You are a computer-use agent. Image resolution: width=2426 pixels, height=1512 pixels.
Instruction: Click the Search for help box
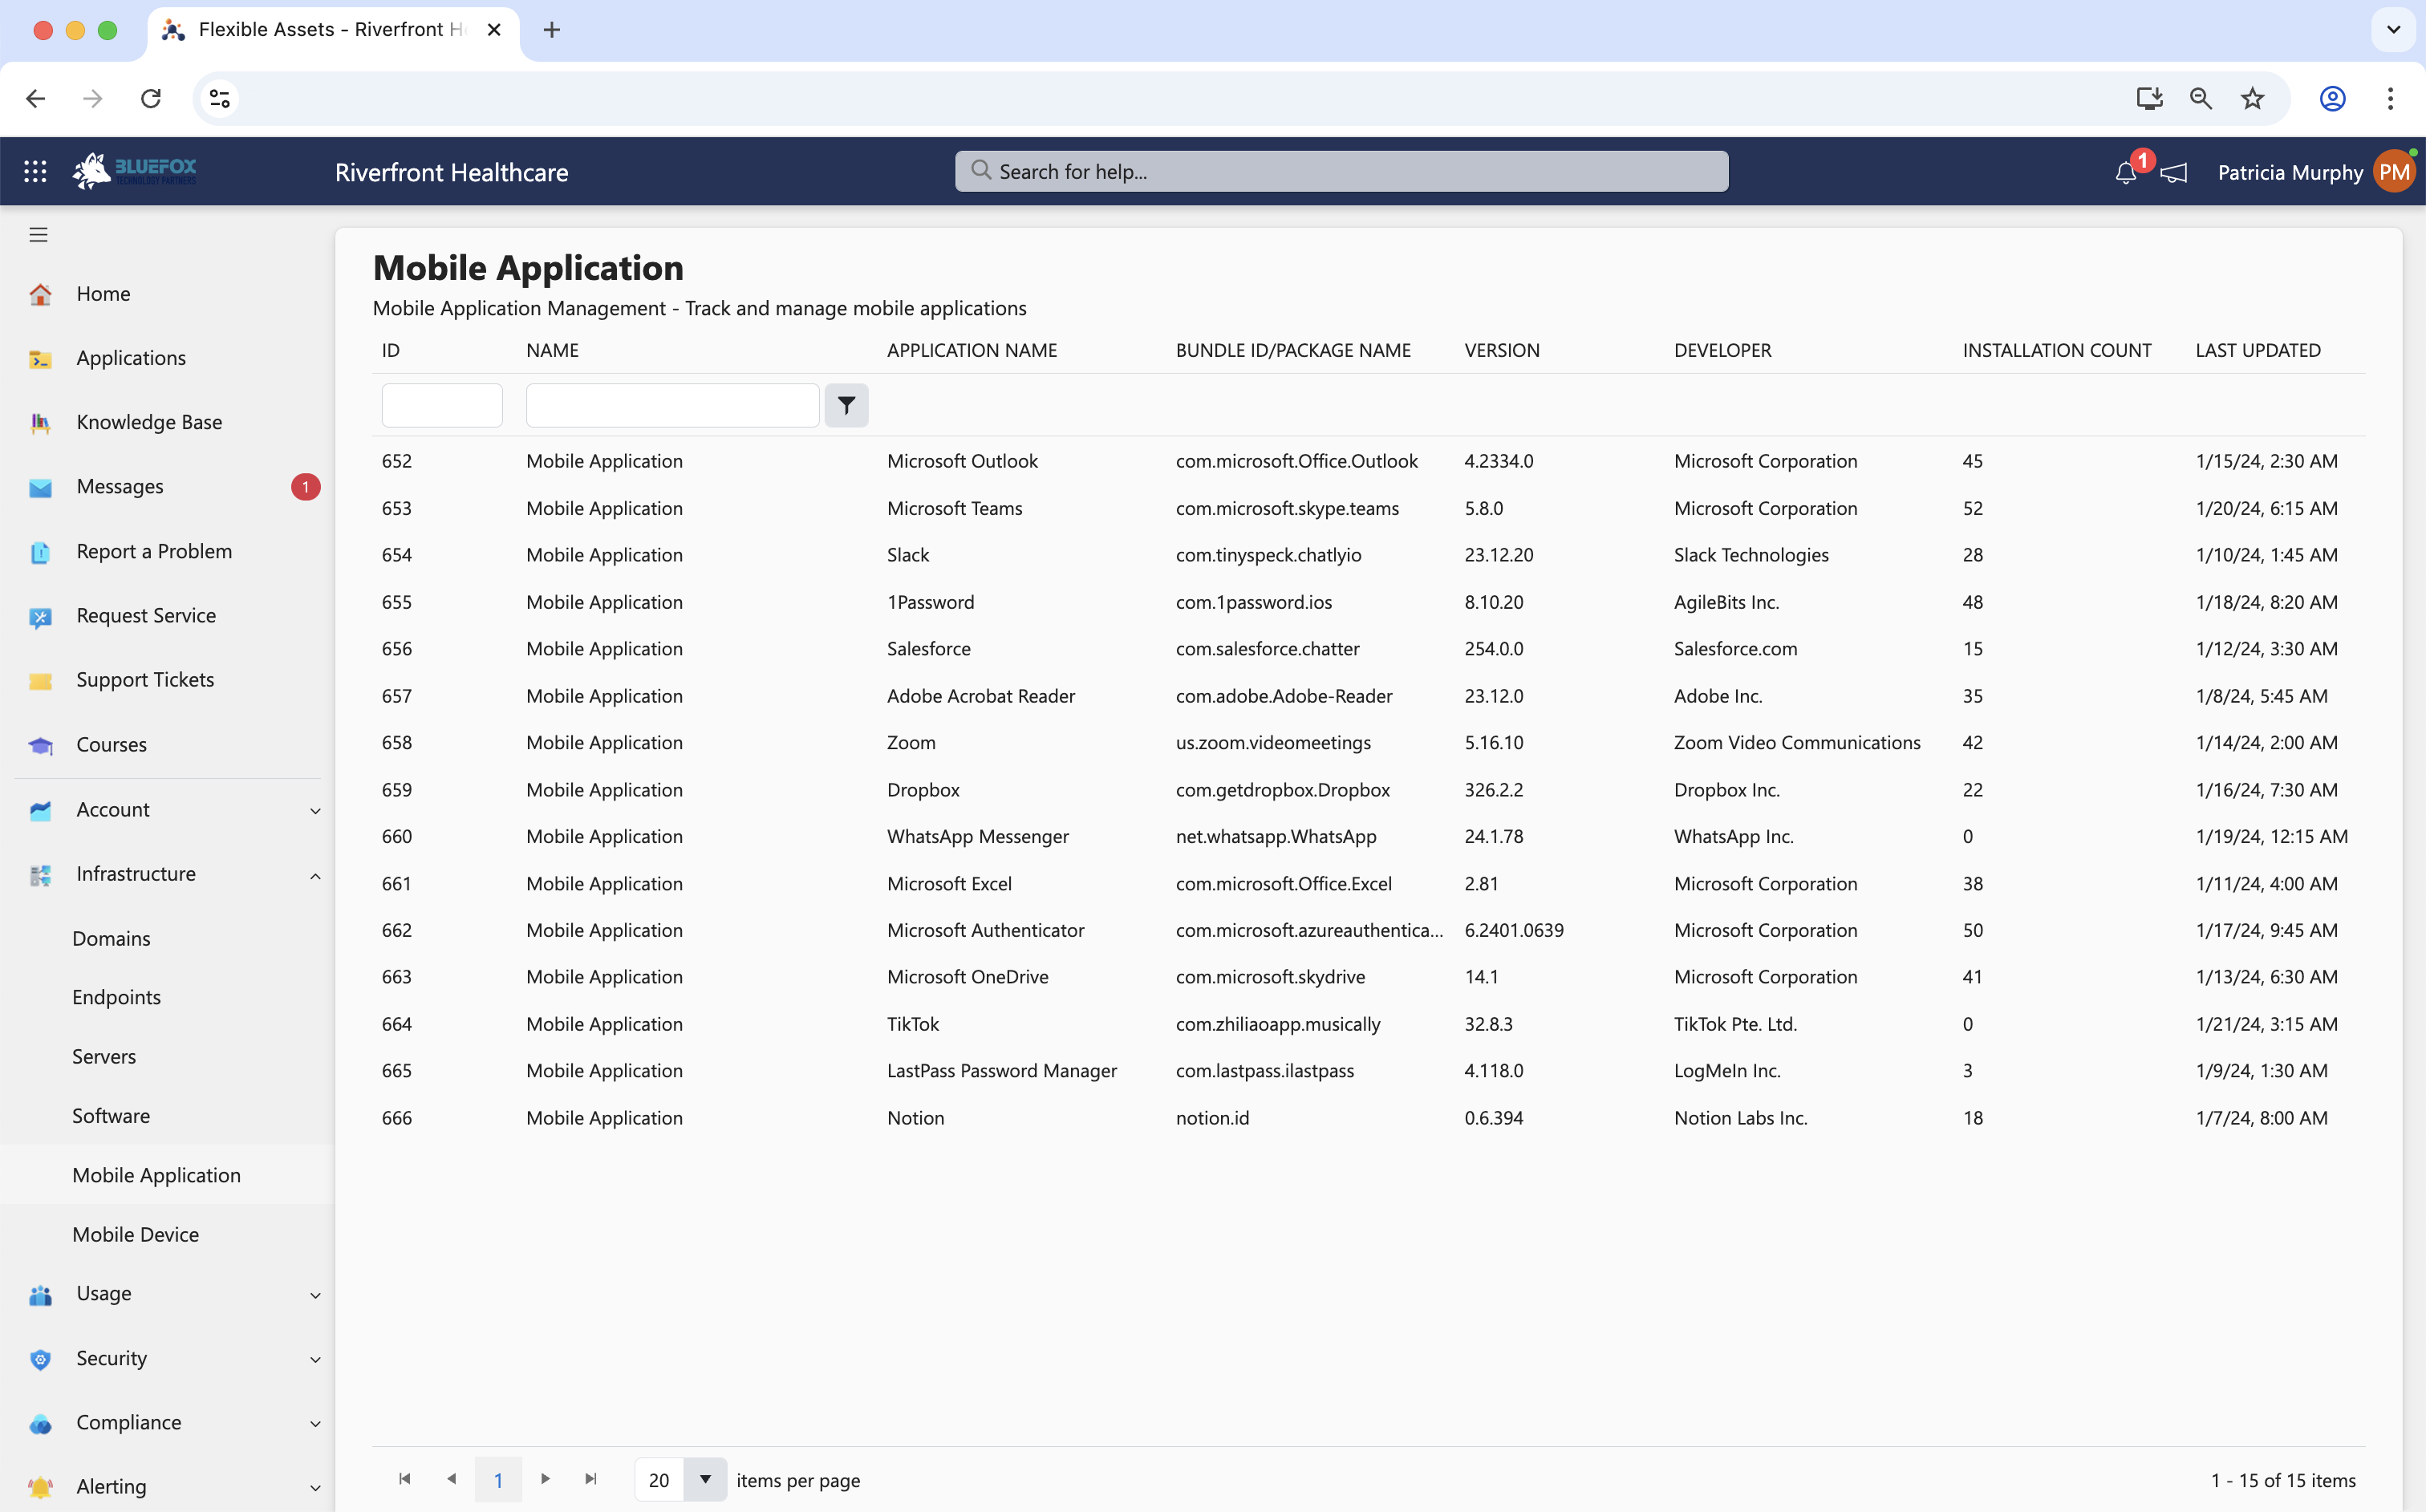coord(1341,172)
